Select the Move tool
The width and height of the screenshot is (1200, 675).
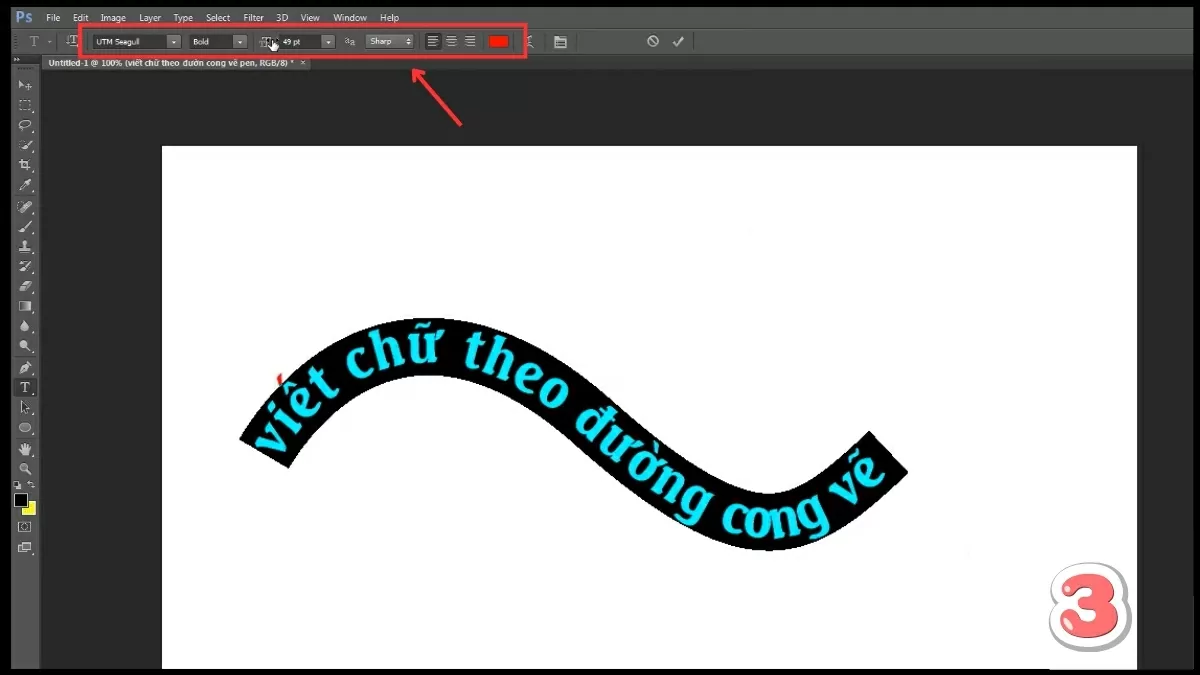pyautogui.click(x=26, y=85)
